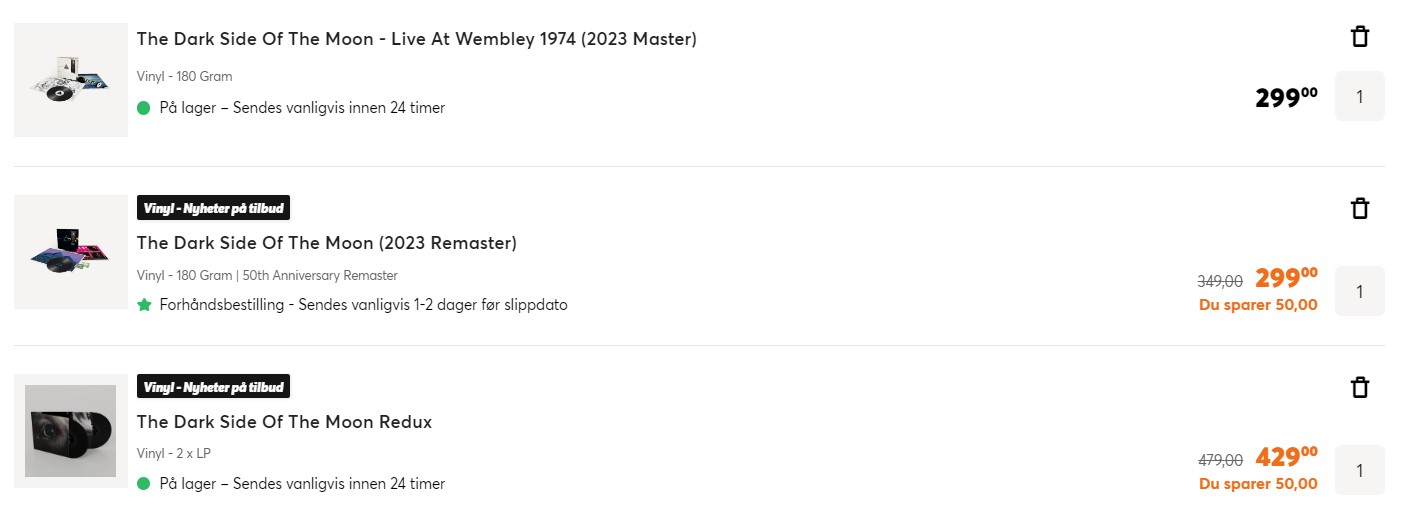
Task: Click the green preorder star icon
Action: point(144,305)
